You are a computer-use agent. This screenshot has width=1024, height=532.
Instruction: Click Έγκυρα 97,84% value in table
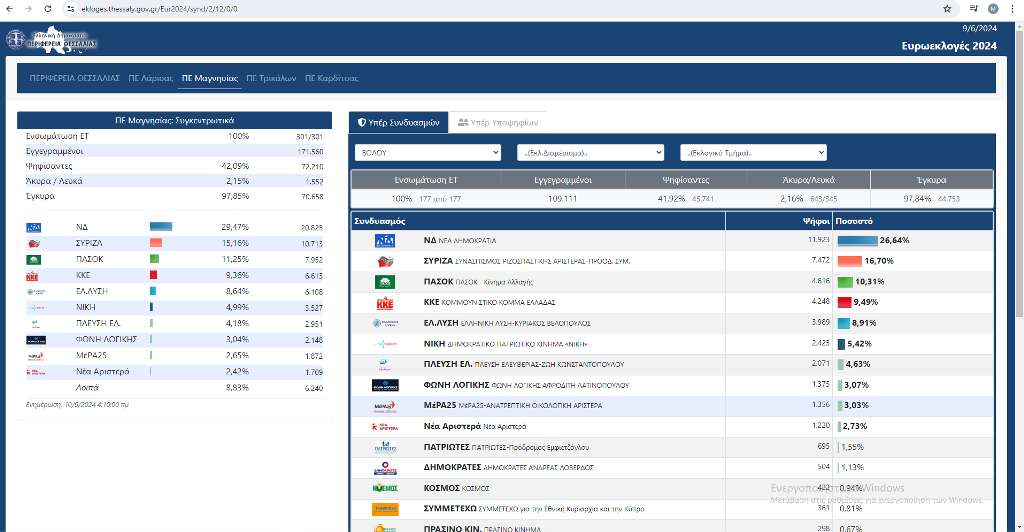(916, 198)
